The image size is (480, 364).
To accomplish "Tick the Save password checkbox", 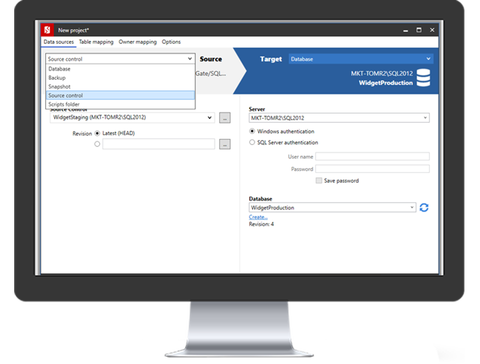I will pyautogui.click(x=319, y=180).
